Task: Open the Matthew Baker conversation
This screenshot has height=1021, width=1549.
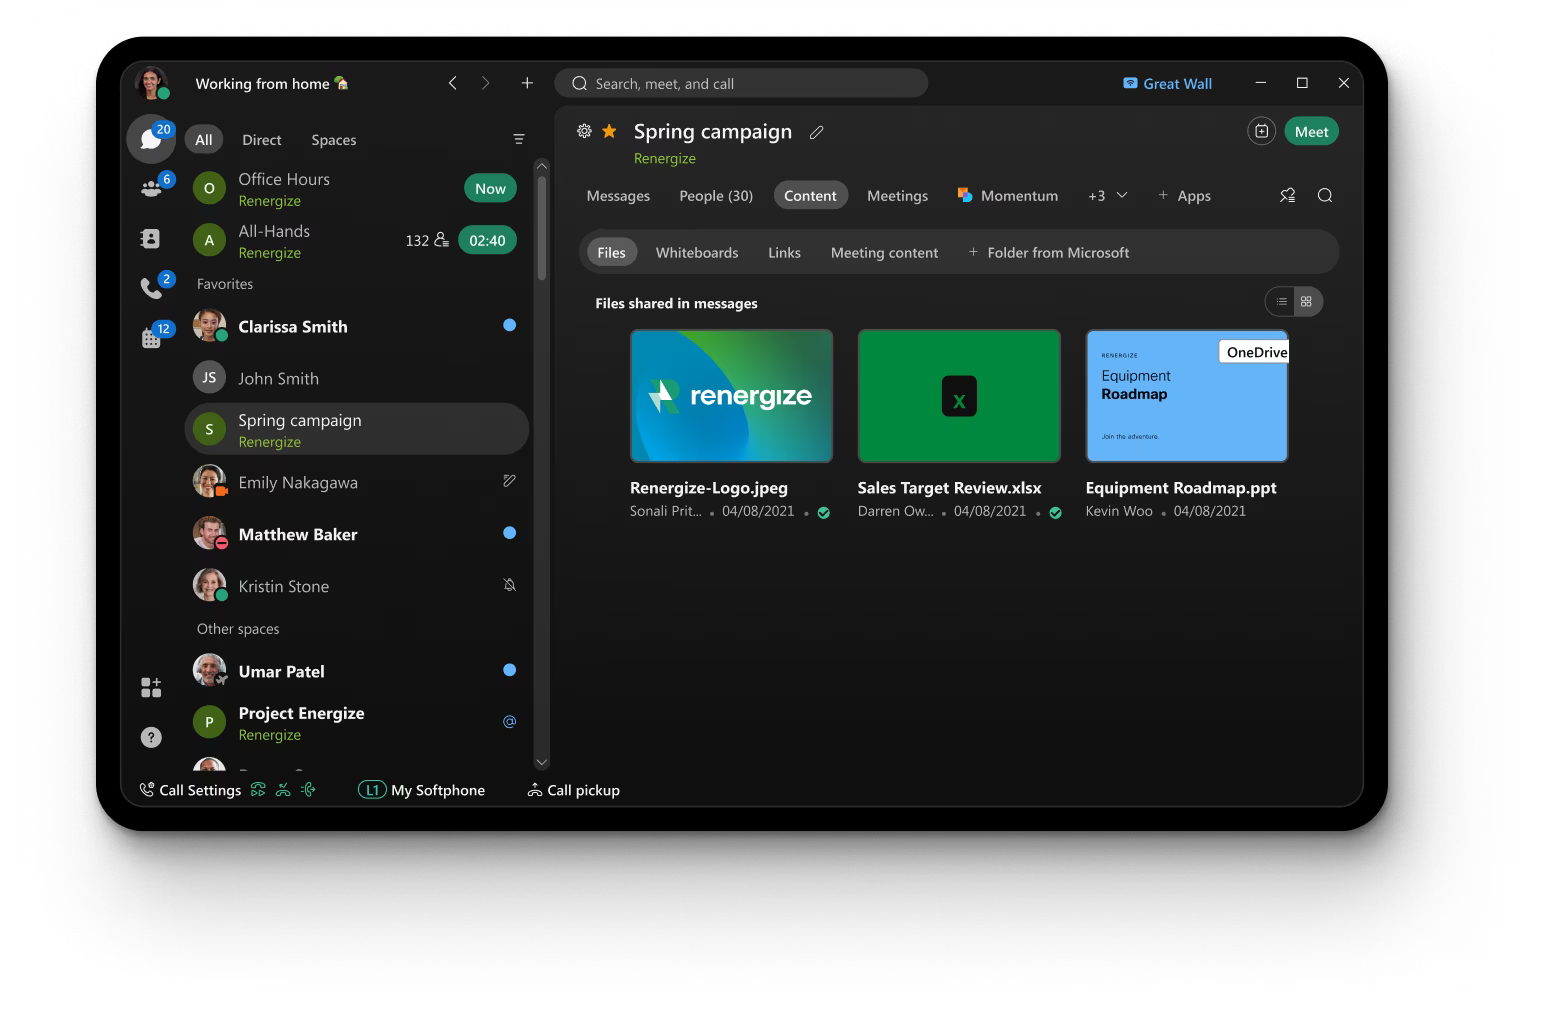Action: pos(357,534)
